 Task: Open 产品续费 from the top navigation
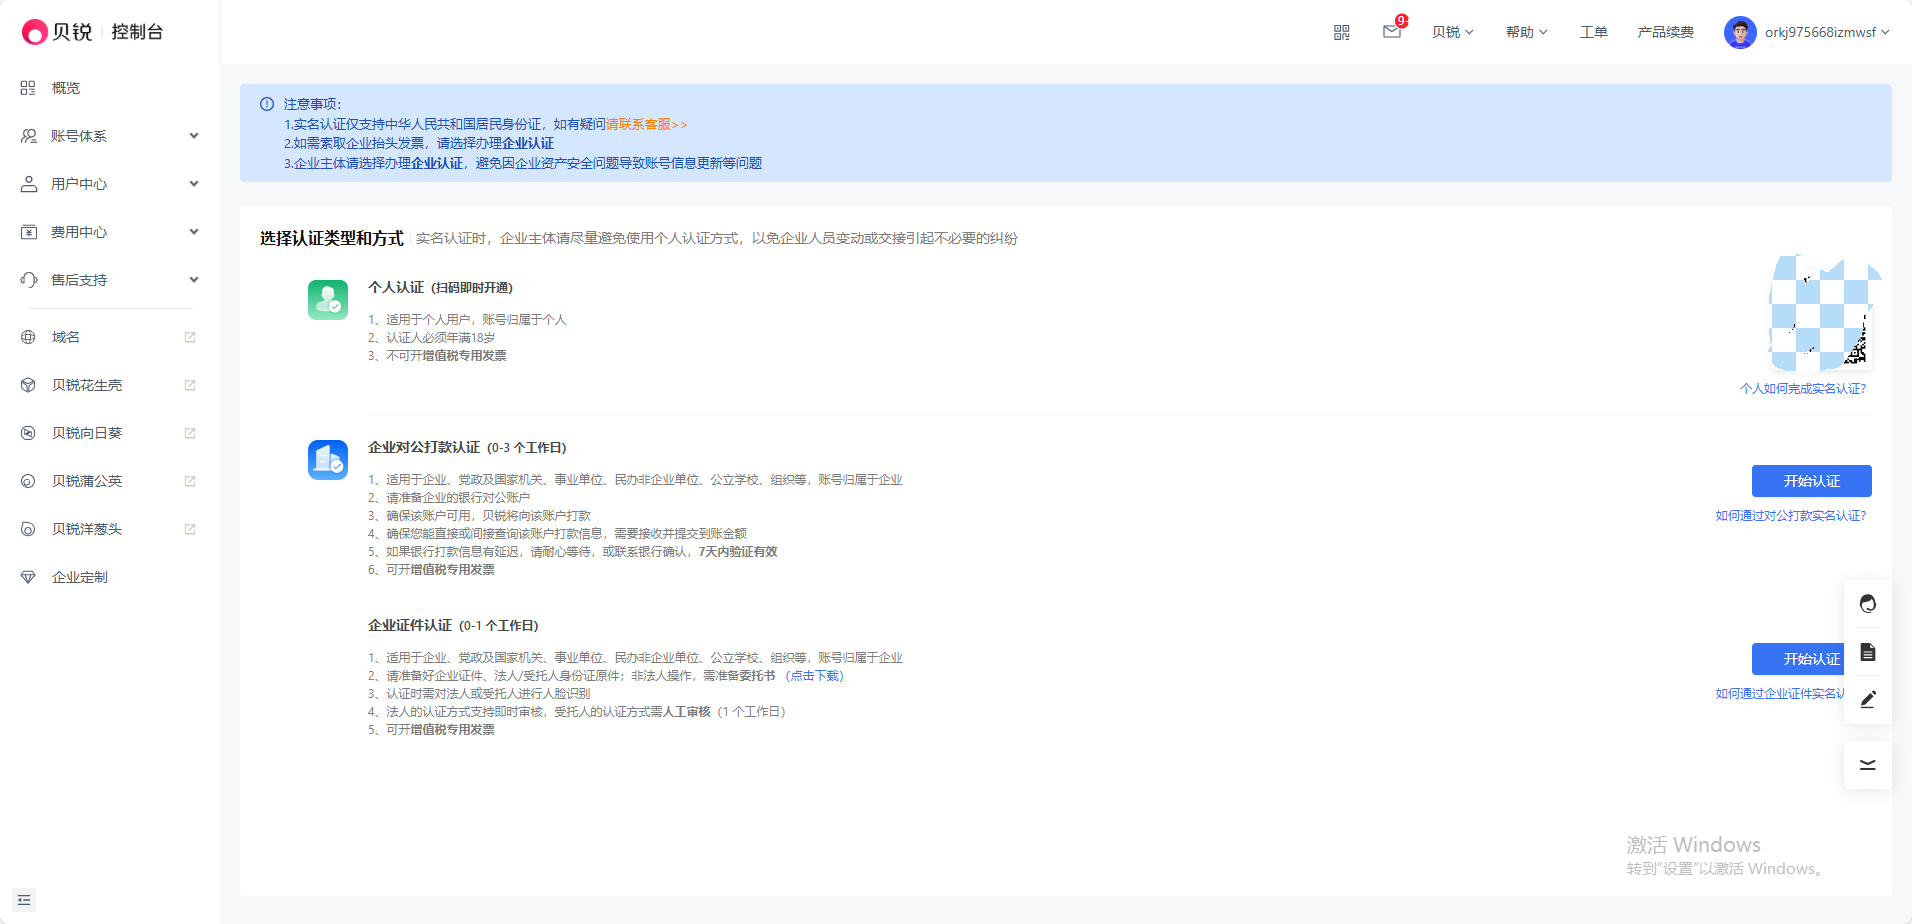(1666, 32)
